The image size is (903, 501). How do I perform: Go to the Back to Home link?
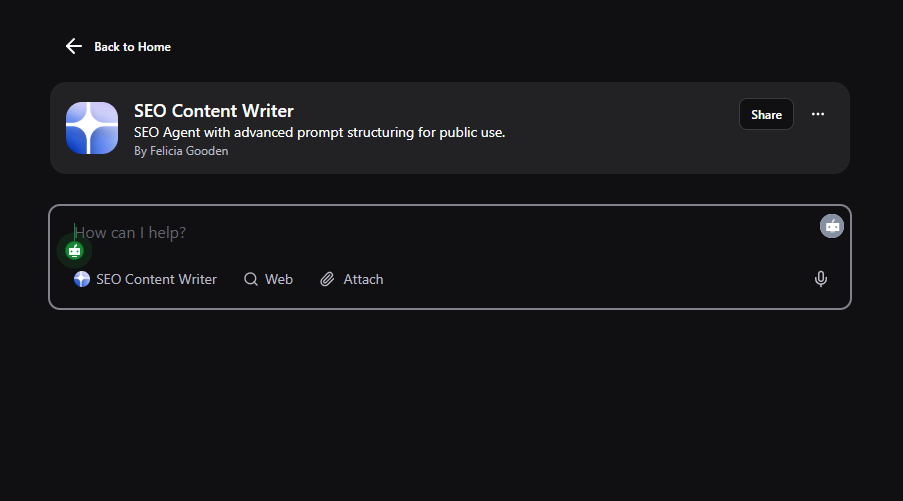(x=132, y=47)
